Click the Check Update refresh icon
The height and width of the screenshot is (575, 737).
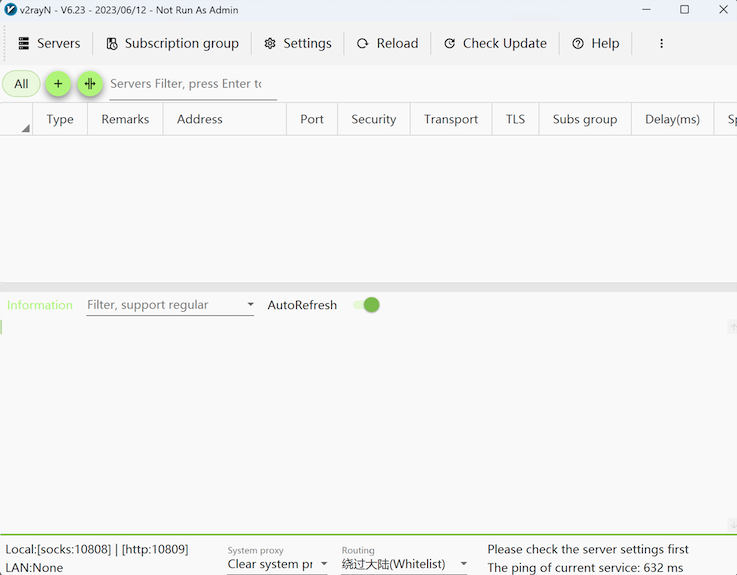(x=449, y=44)
